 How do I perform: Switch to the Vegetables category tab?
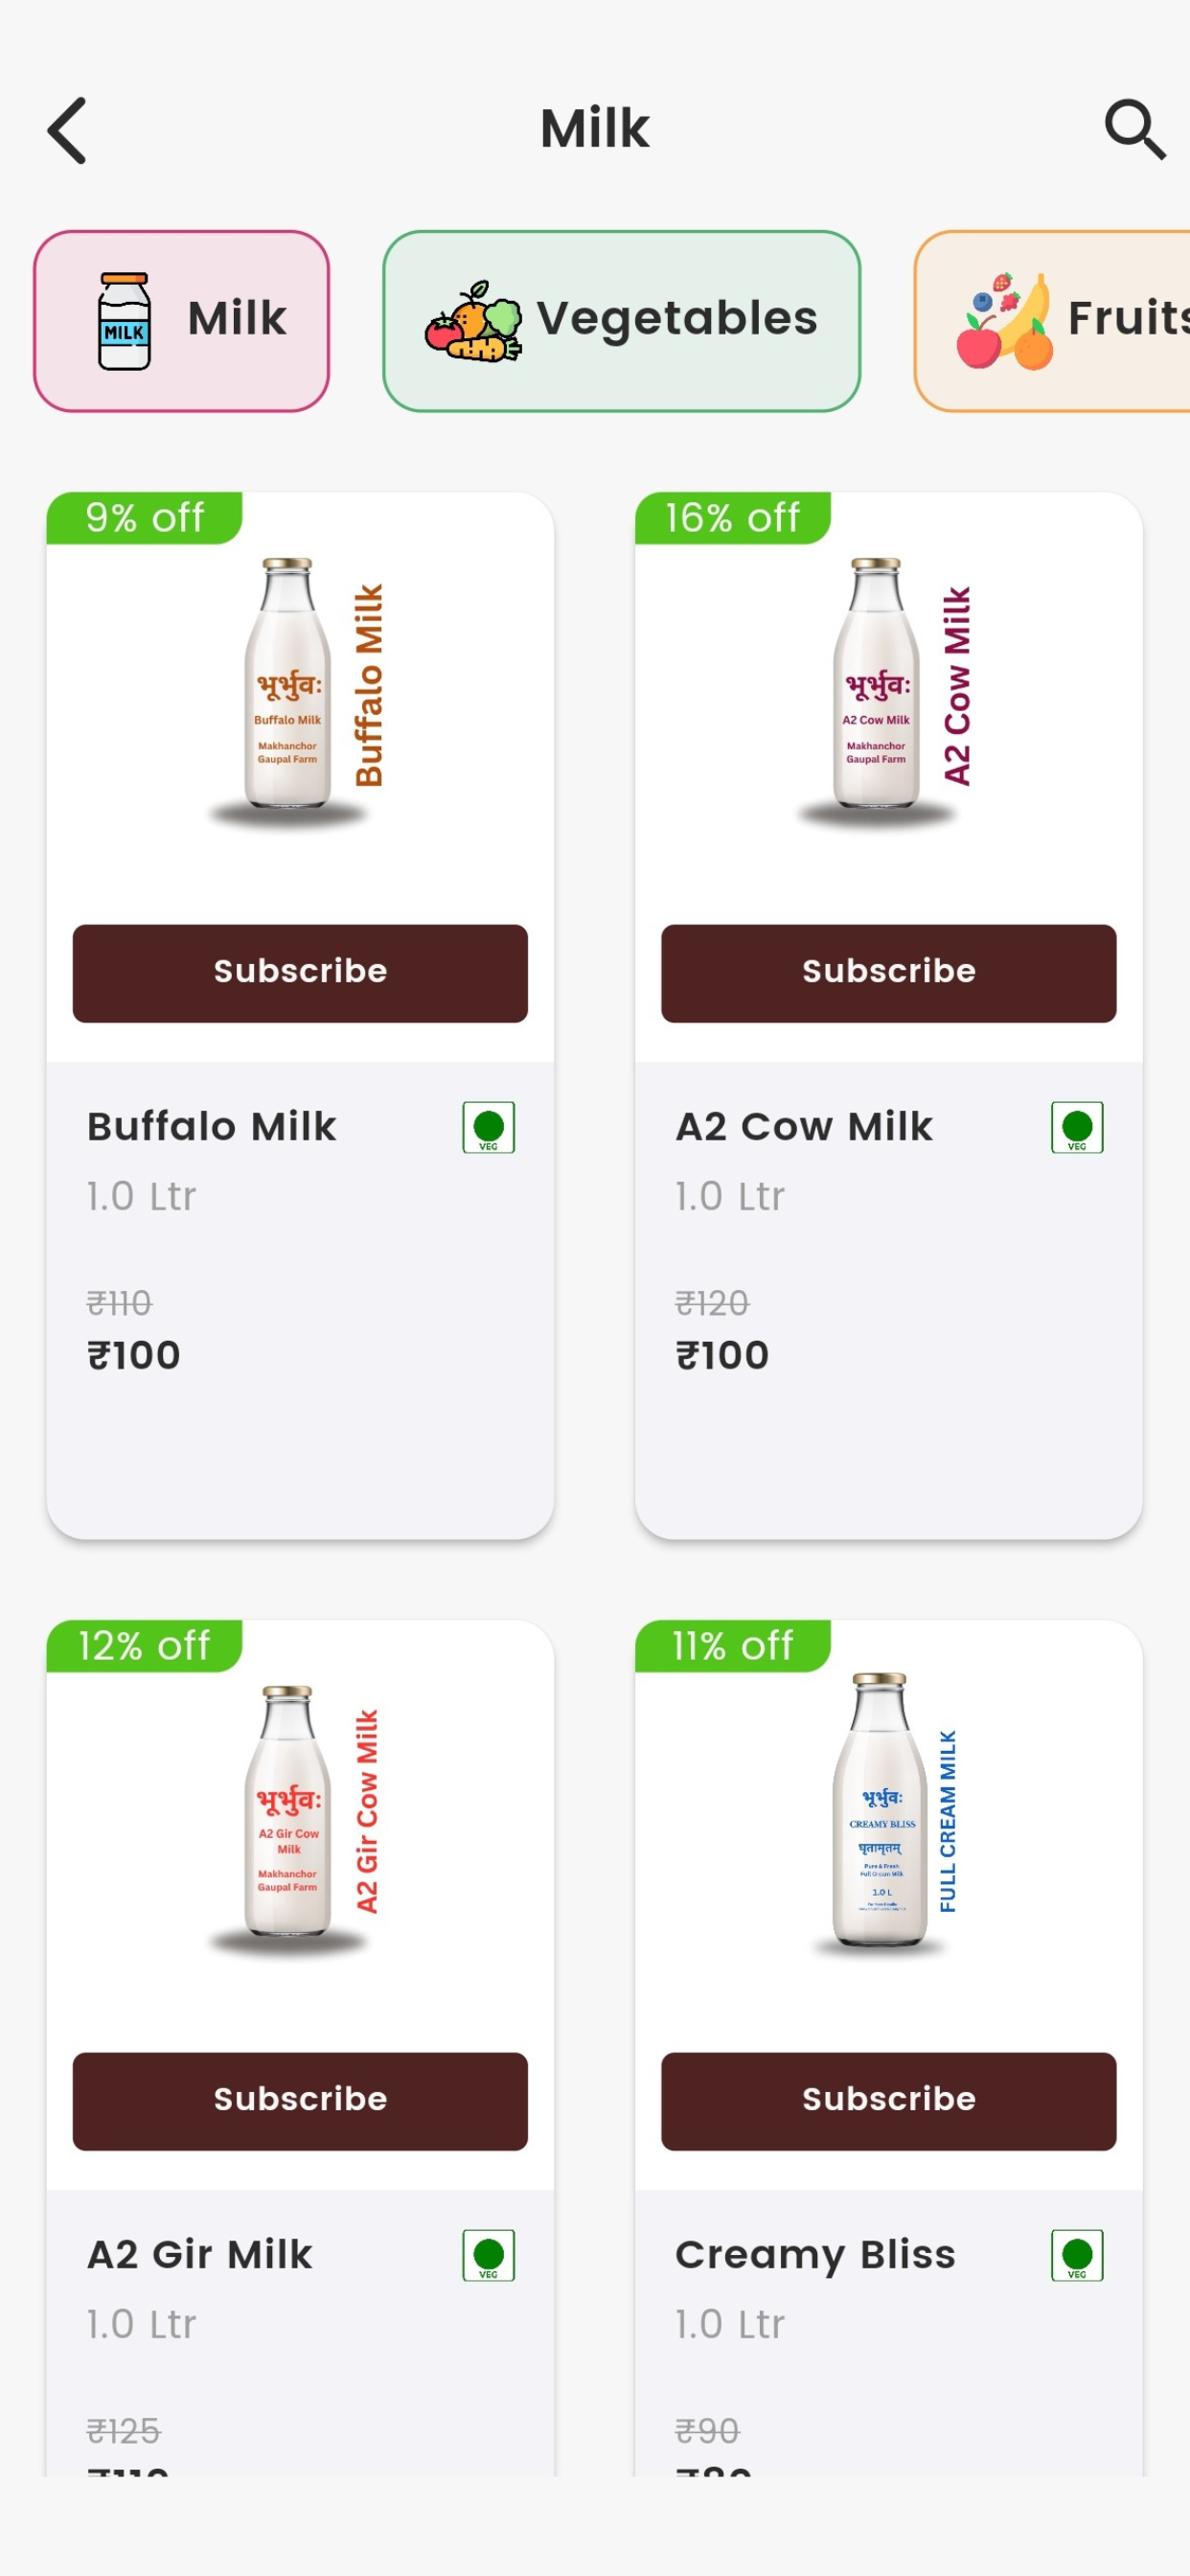point(621,321)
